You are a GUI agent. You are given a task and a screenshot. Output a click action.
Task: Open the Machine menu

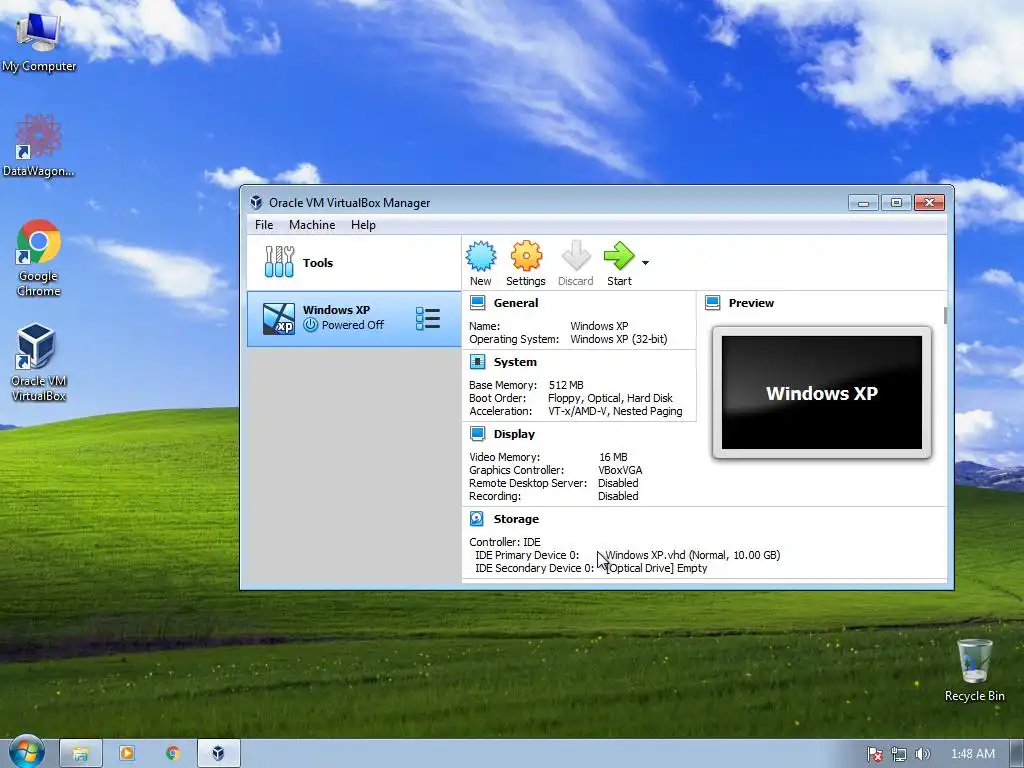(x=312, y=225)
